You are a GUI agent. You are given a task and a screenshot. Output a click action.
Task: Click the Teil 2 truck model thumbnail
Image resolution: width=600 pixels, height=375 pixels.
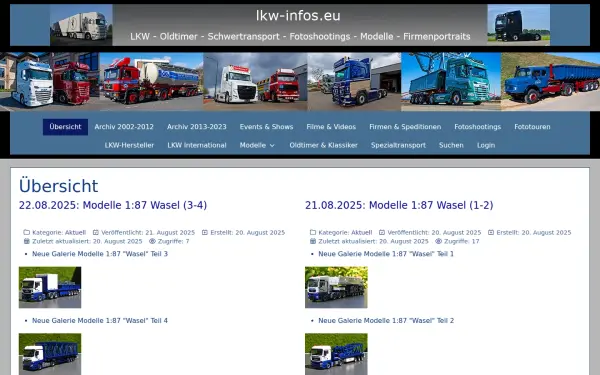coord(336,354)
